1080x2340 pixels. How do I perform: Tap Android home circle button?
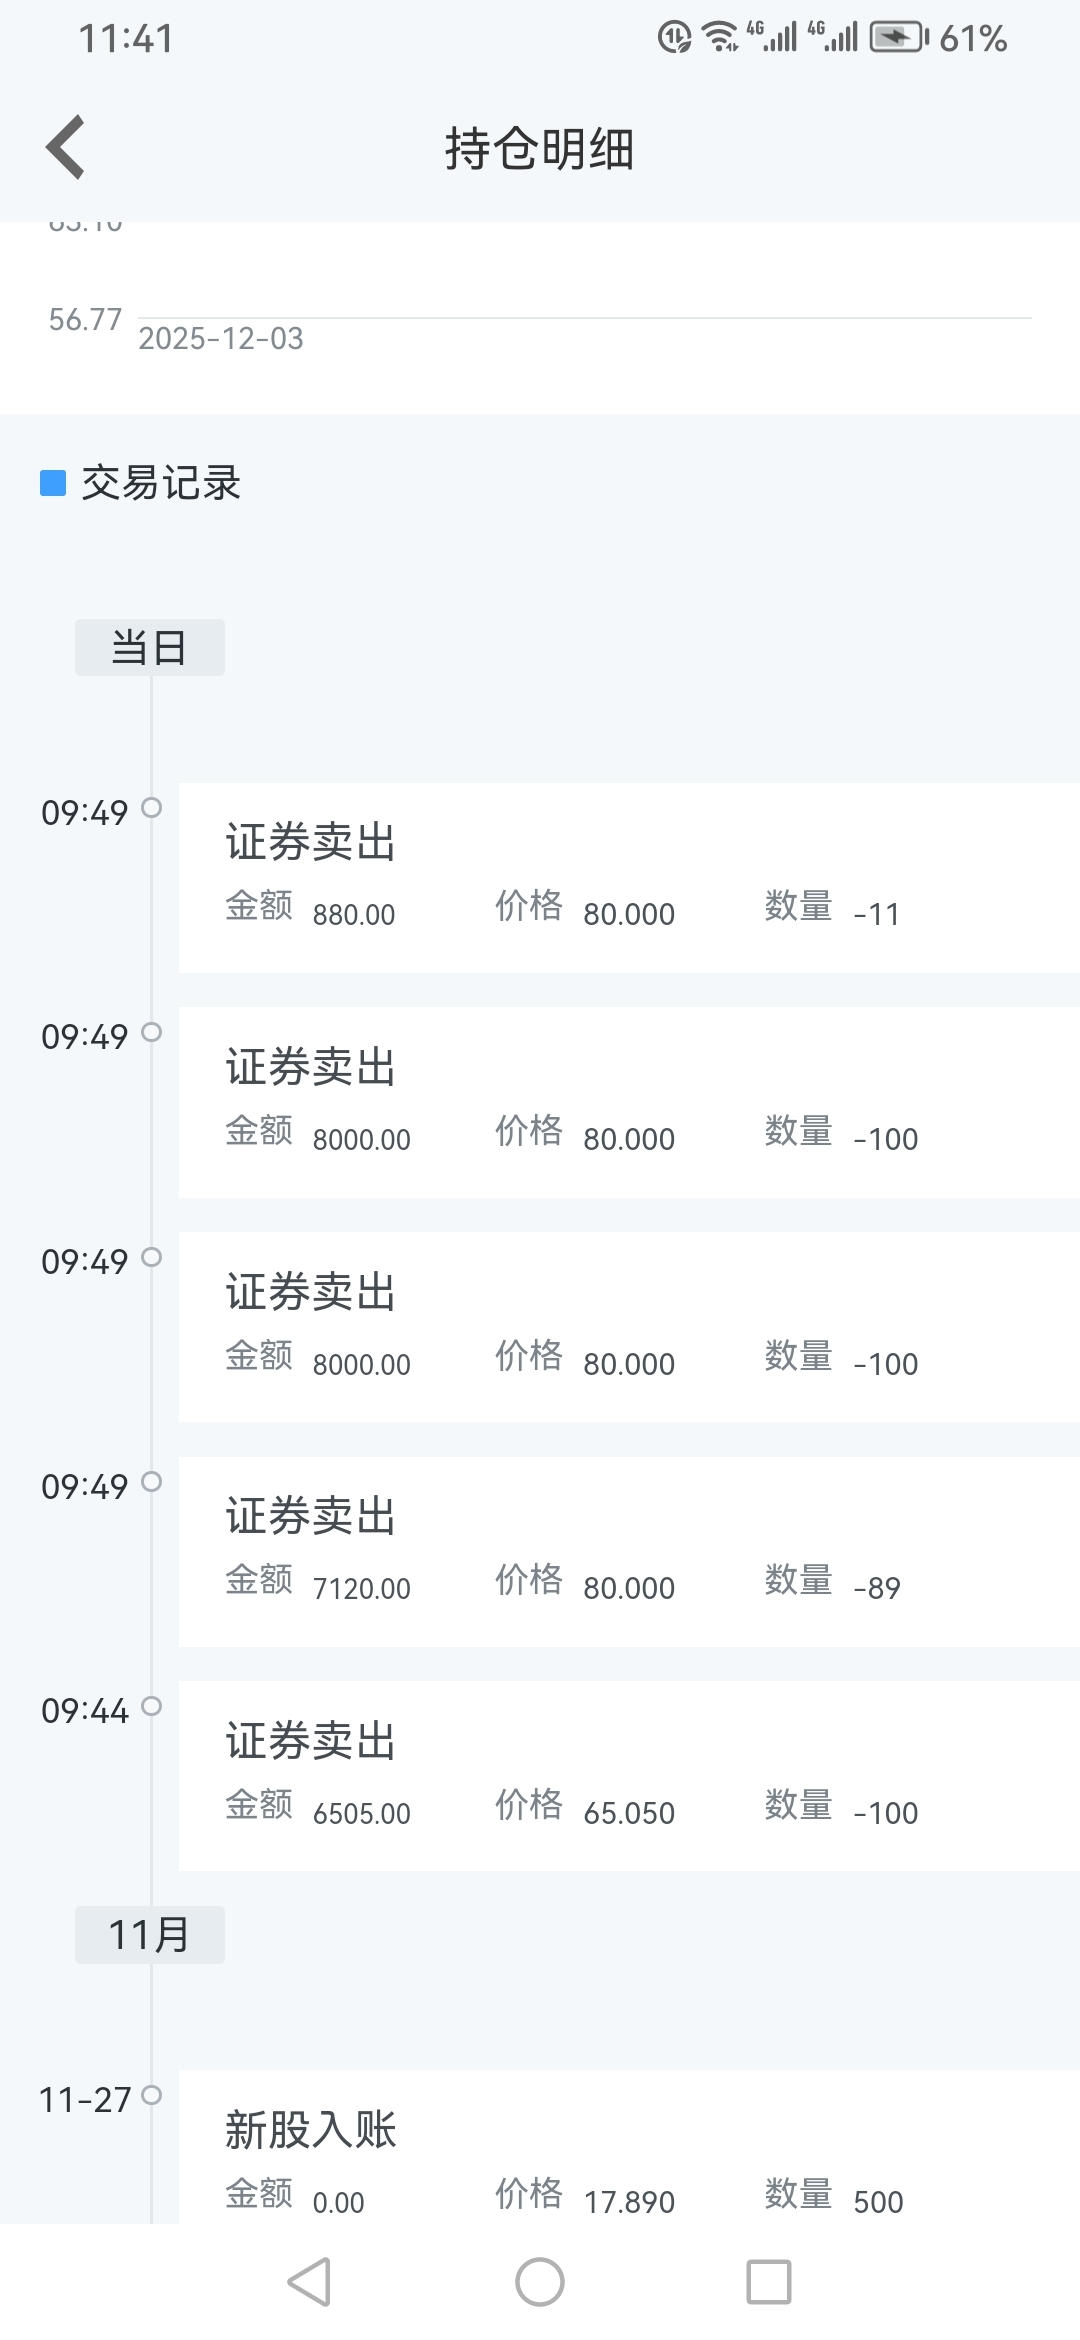click(x=540, y=2281)
